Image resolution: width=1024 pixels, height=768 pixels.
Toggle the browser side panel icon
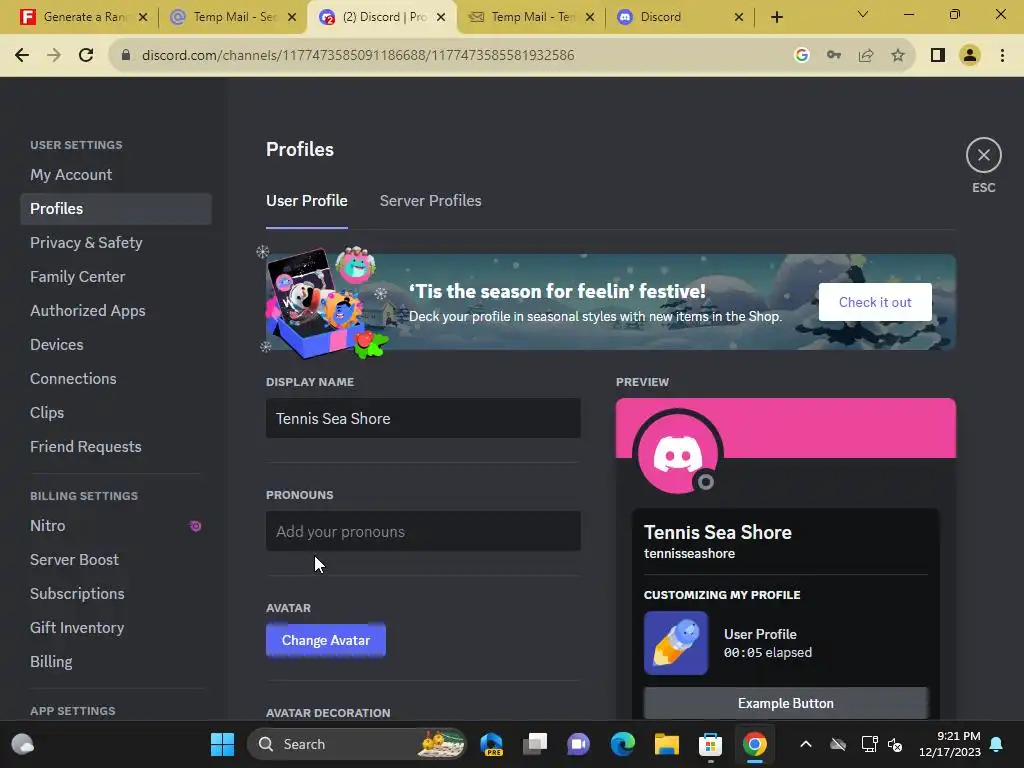938,55
